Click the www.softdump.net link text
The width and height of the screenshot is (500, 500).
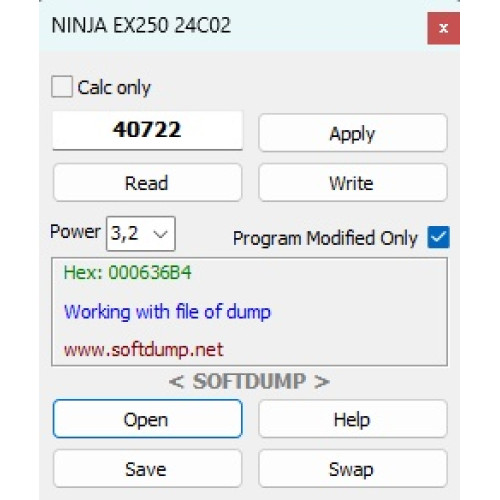click(x=143, y=350)
